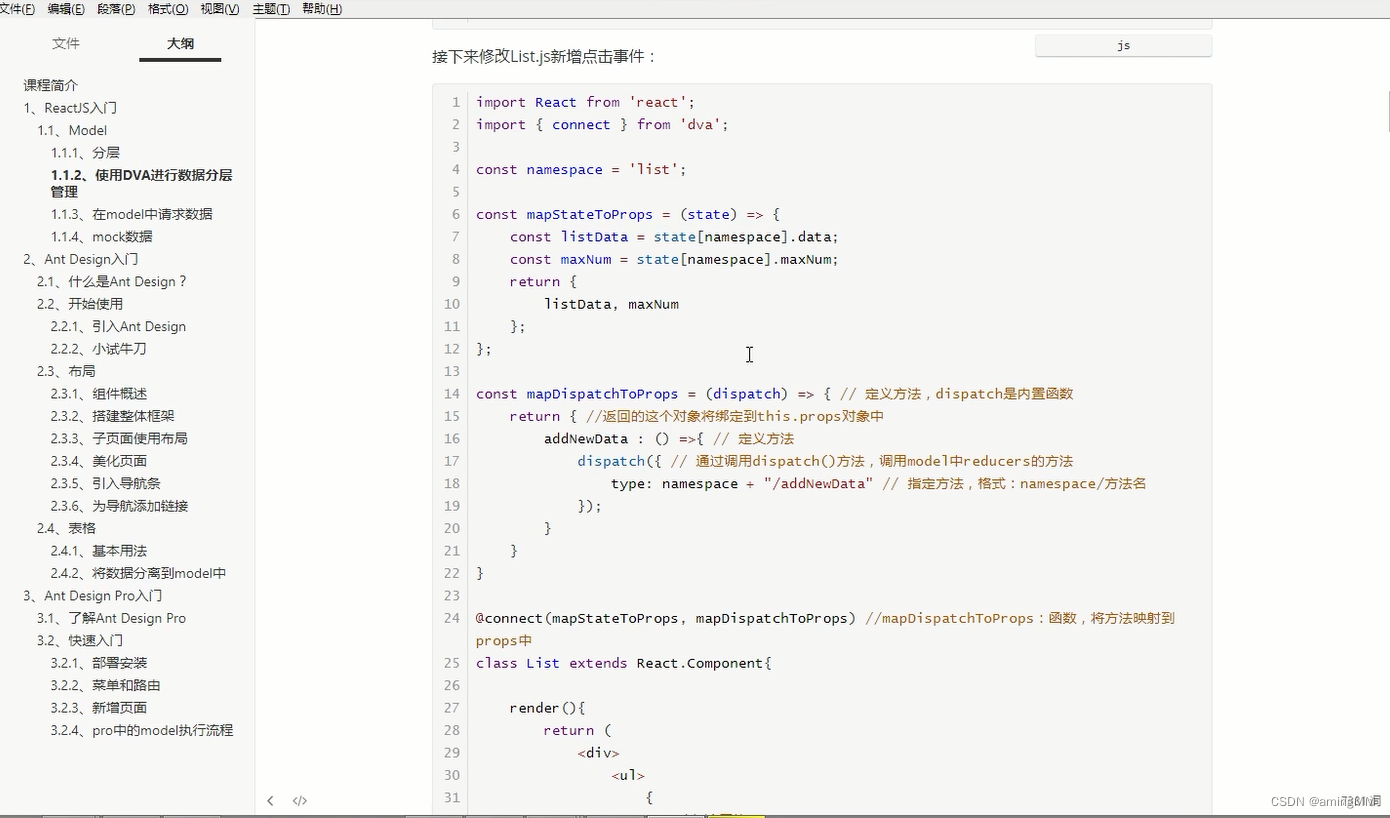Click code line const namespace = 'list';
Image resolution: width=1390 pixels, height=818 pixels.
581,170
